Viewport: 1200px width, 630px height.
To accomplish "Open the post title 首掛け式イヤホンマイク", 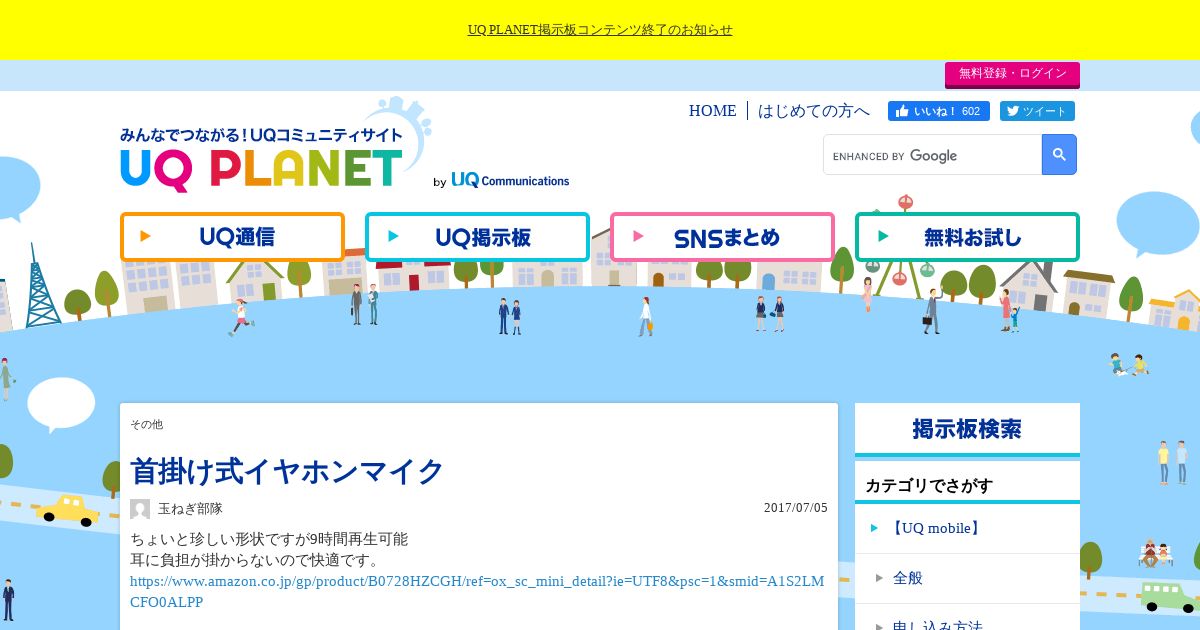I will coord(287,471).
